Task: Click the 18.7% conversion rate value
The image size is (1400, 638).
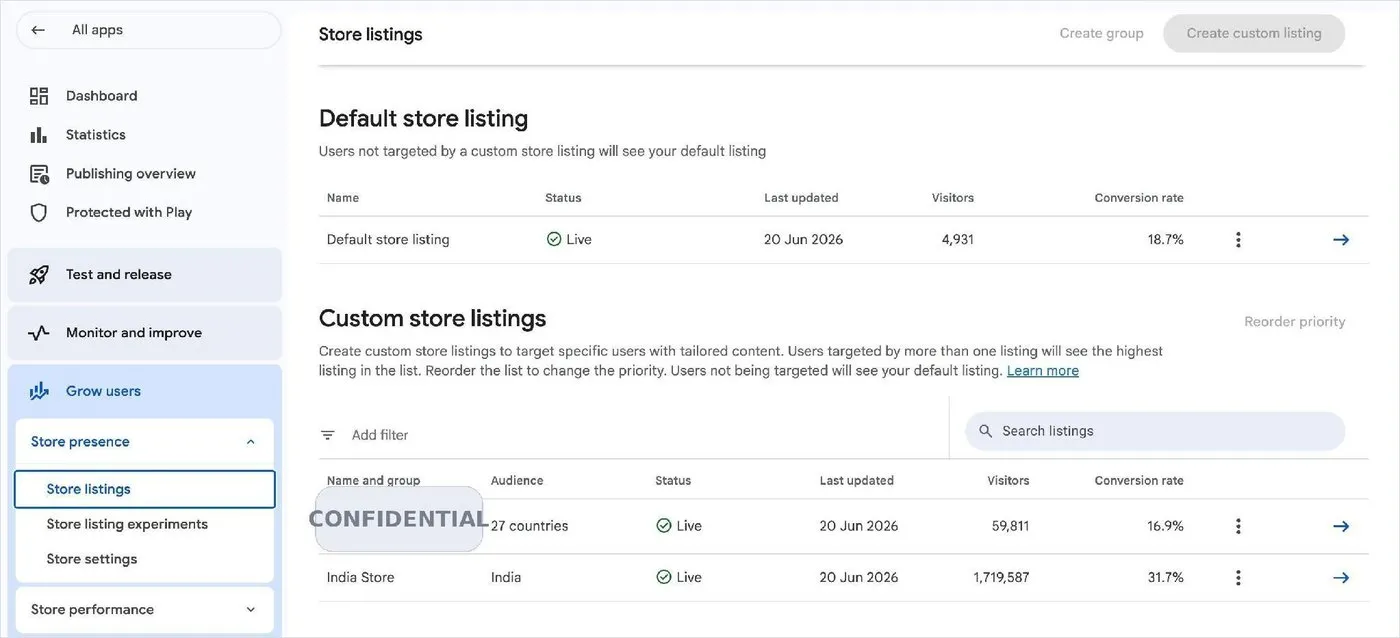Action: 1165,239
